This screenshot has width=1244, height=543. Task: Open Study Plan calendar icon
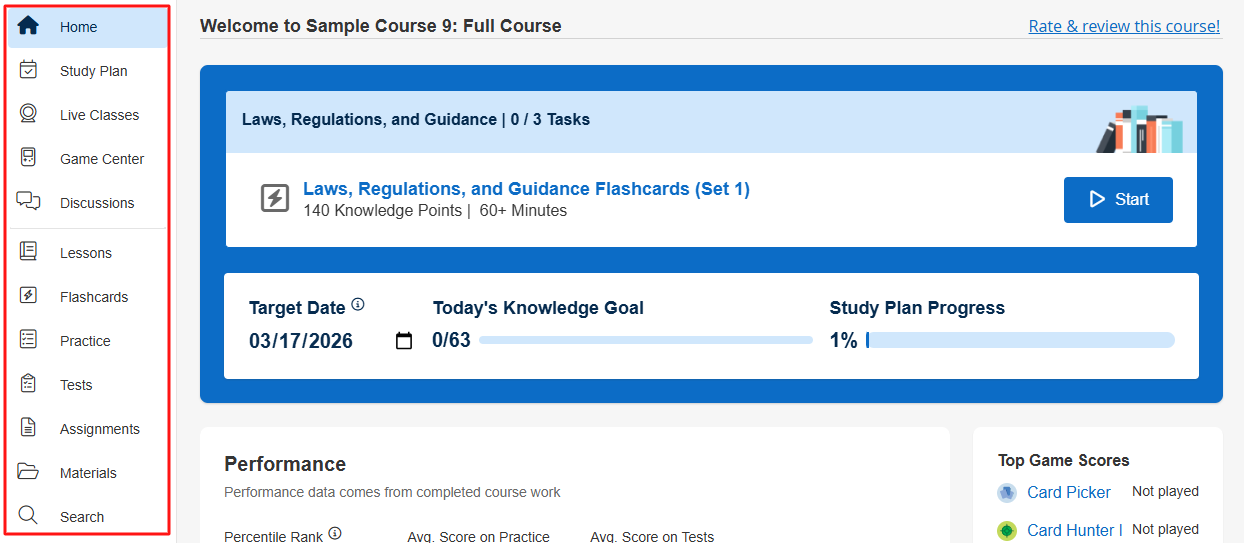coord(28,70)
